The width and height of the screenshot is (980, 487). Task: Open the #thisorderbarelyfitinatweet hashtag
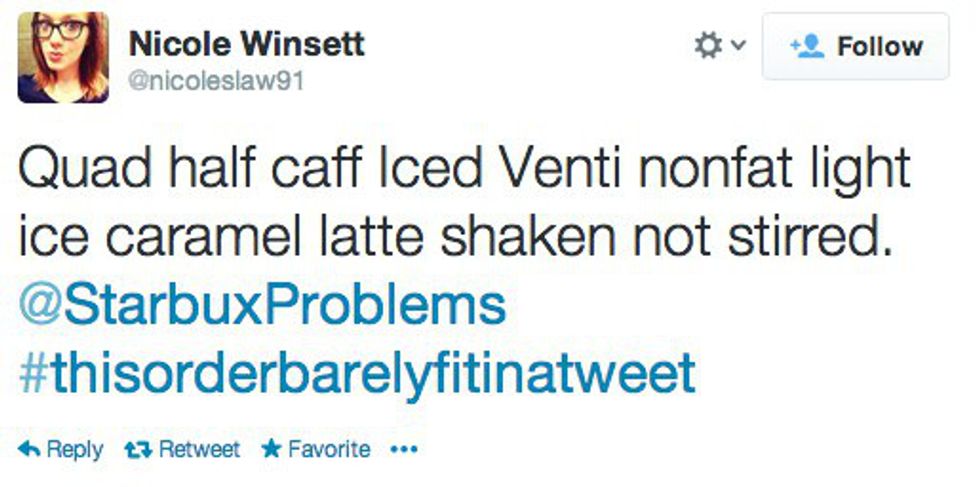[357, 373]
